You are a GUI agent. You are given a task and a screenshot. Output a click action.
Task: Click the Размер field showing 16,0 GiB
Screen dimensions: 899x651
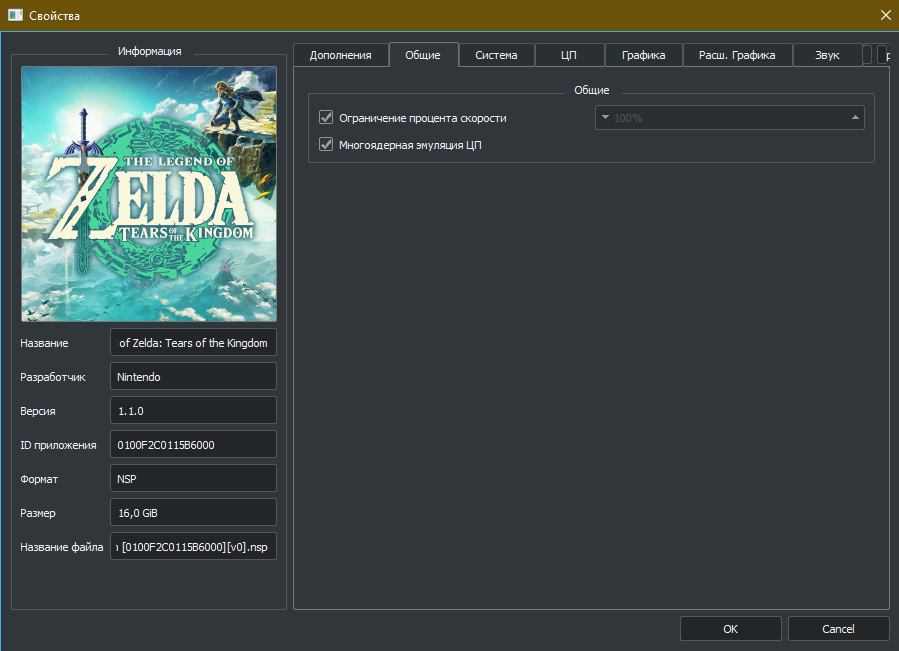(x=193, y=513)
